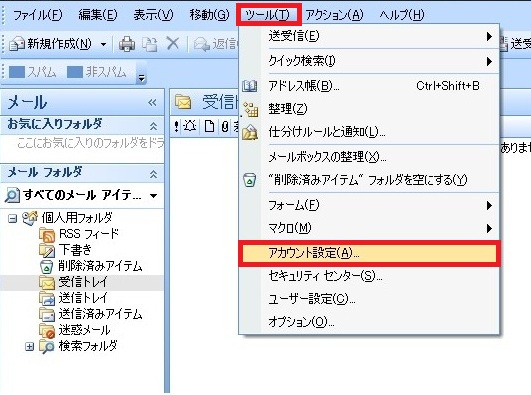531x395 pixels.
Task: Click the delete X toolbar icon
Action: [173, 44]
